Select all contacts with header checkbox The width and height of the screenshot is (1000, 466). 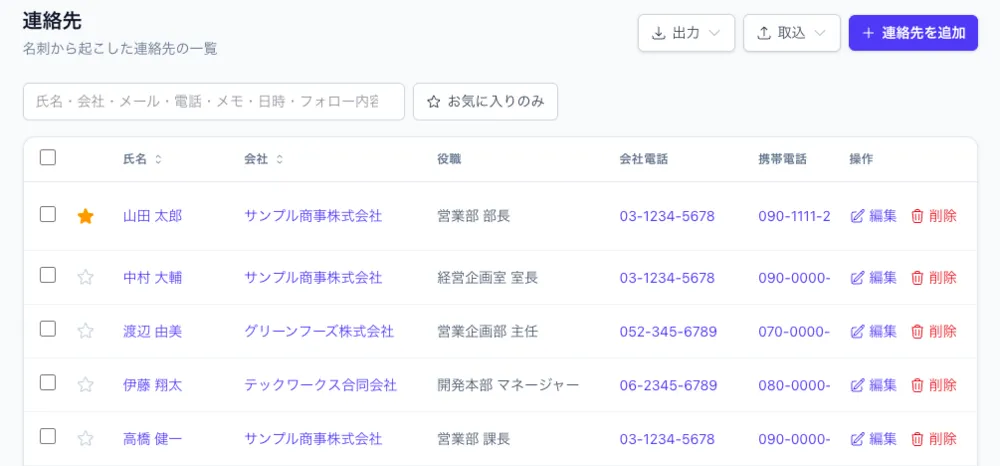(48, 157)
